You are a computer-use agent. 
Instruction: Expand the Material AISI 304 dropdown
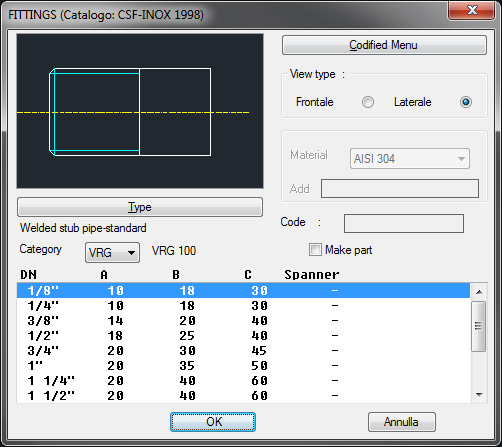tap(410, 159)
